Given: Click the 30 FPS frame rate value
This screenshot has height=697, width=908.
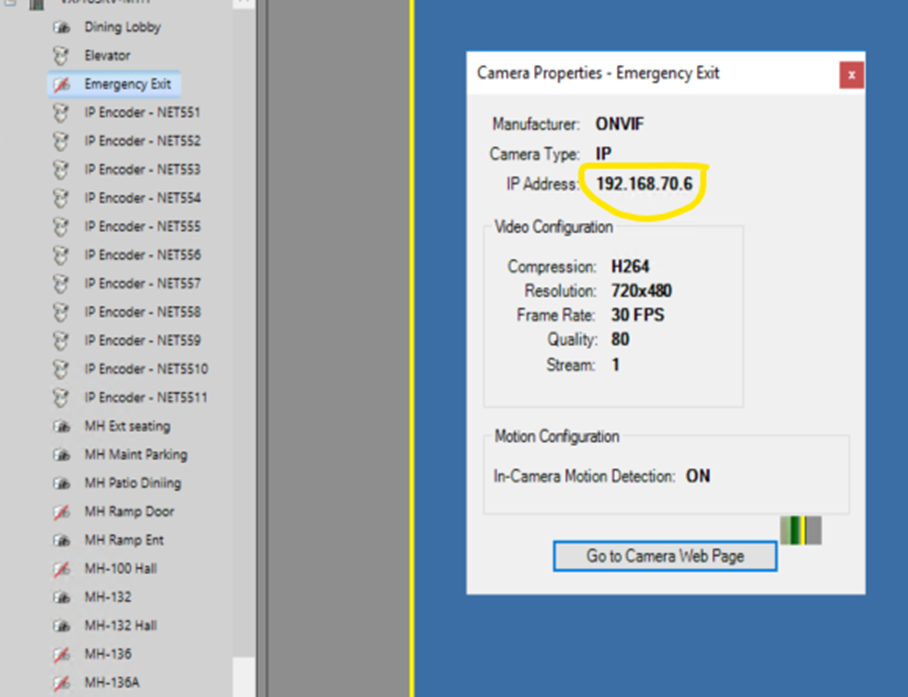Looking at the screenshot, I should (638, 315).
